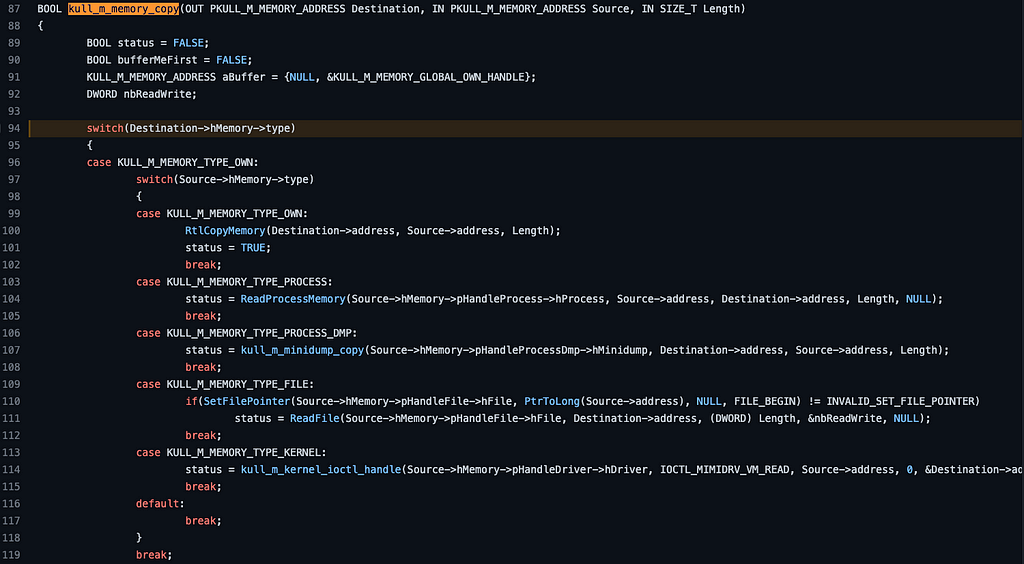This screenshot has height=564, width=1024.
Task: Click the highlighted kull_m_memory_copy function name
Action: (123, 9)
